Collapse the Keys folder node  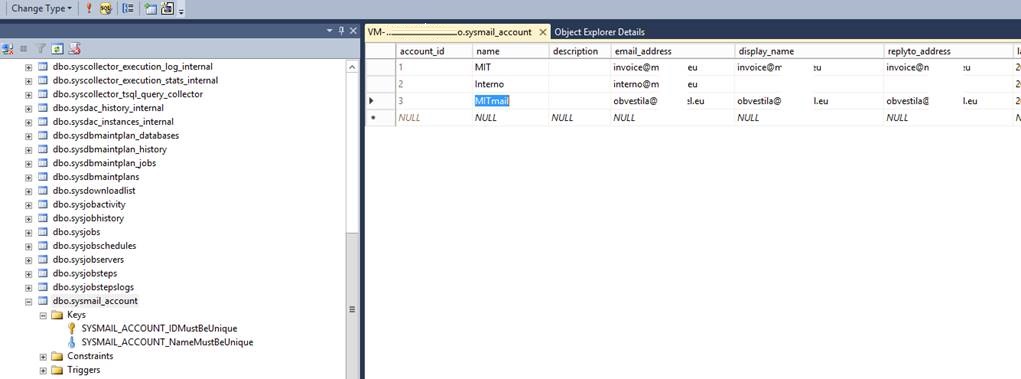[x=43, y=315]
